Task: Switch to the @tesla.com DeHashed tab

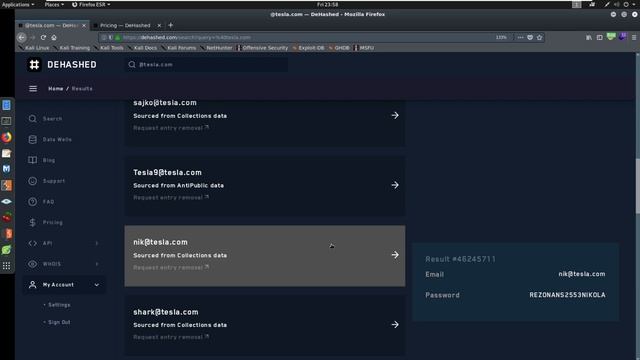Action: tap(51, 25)
